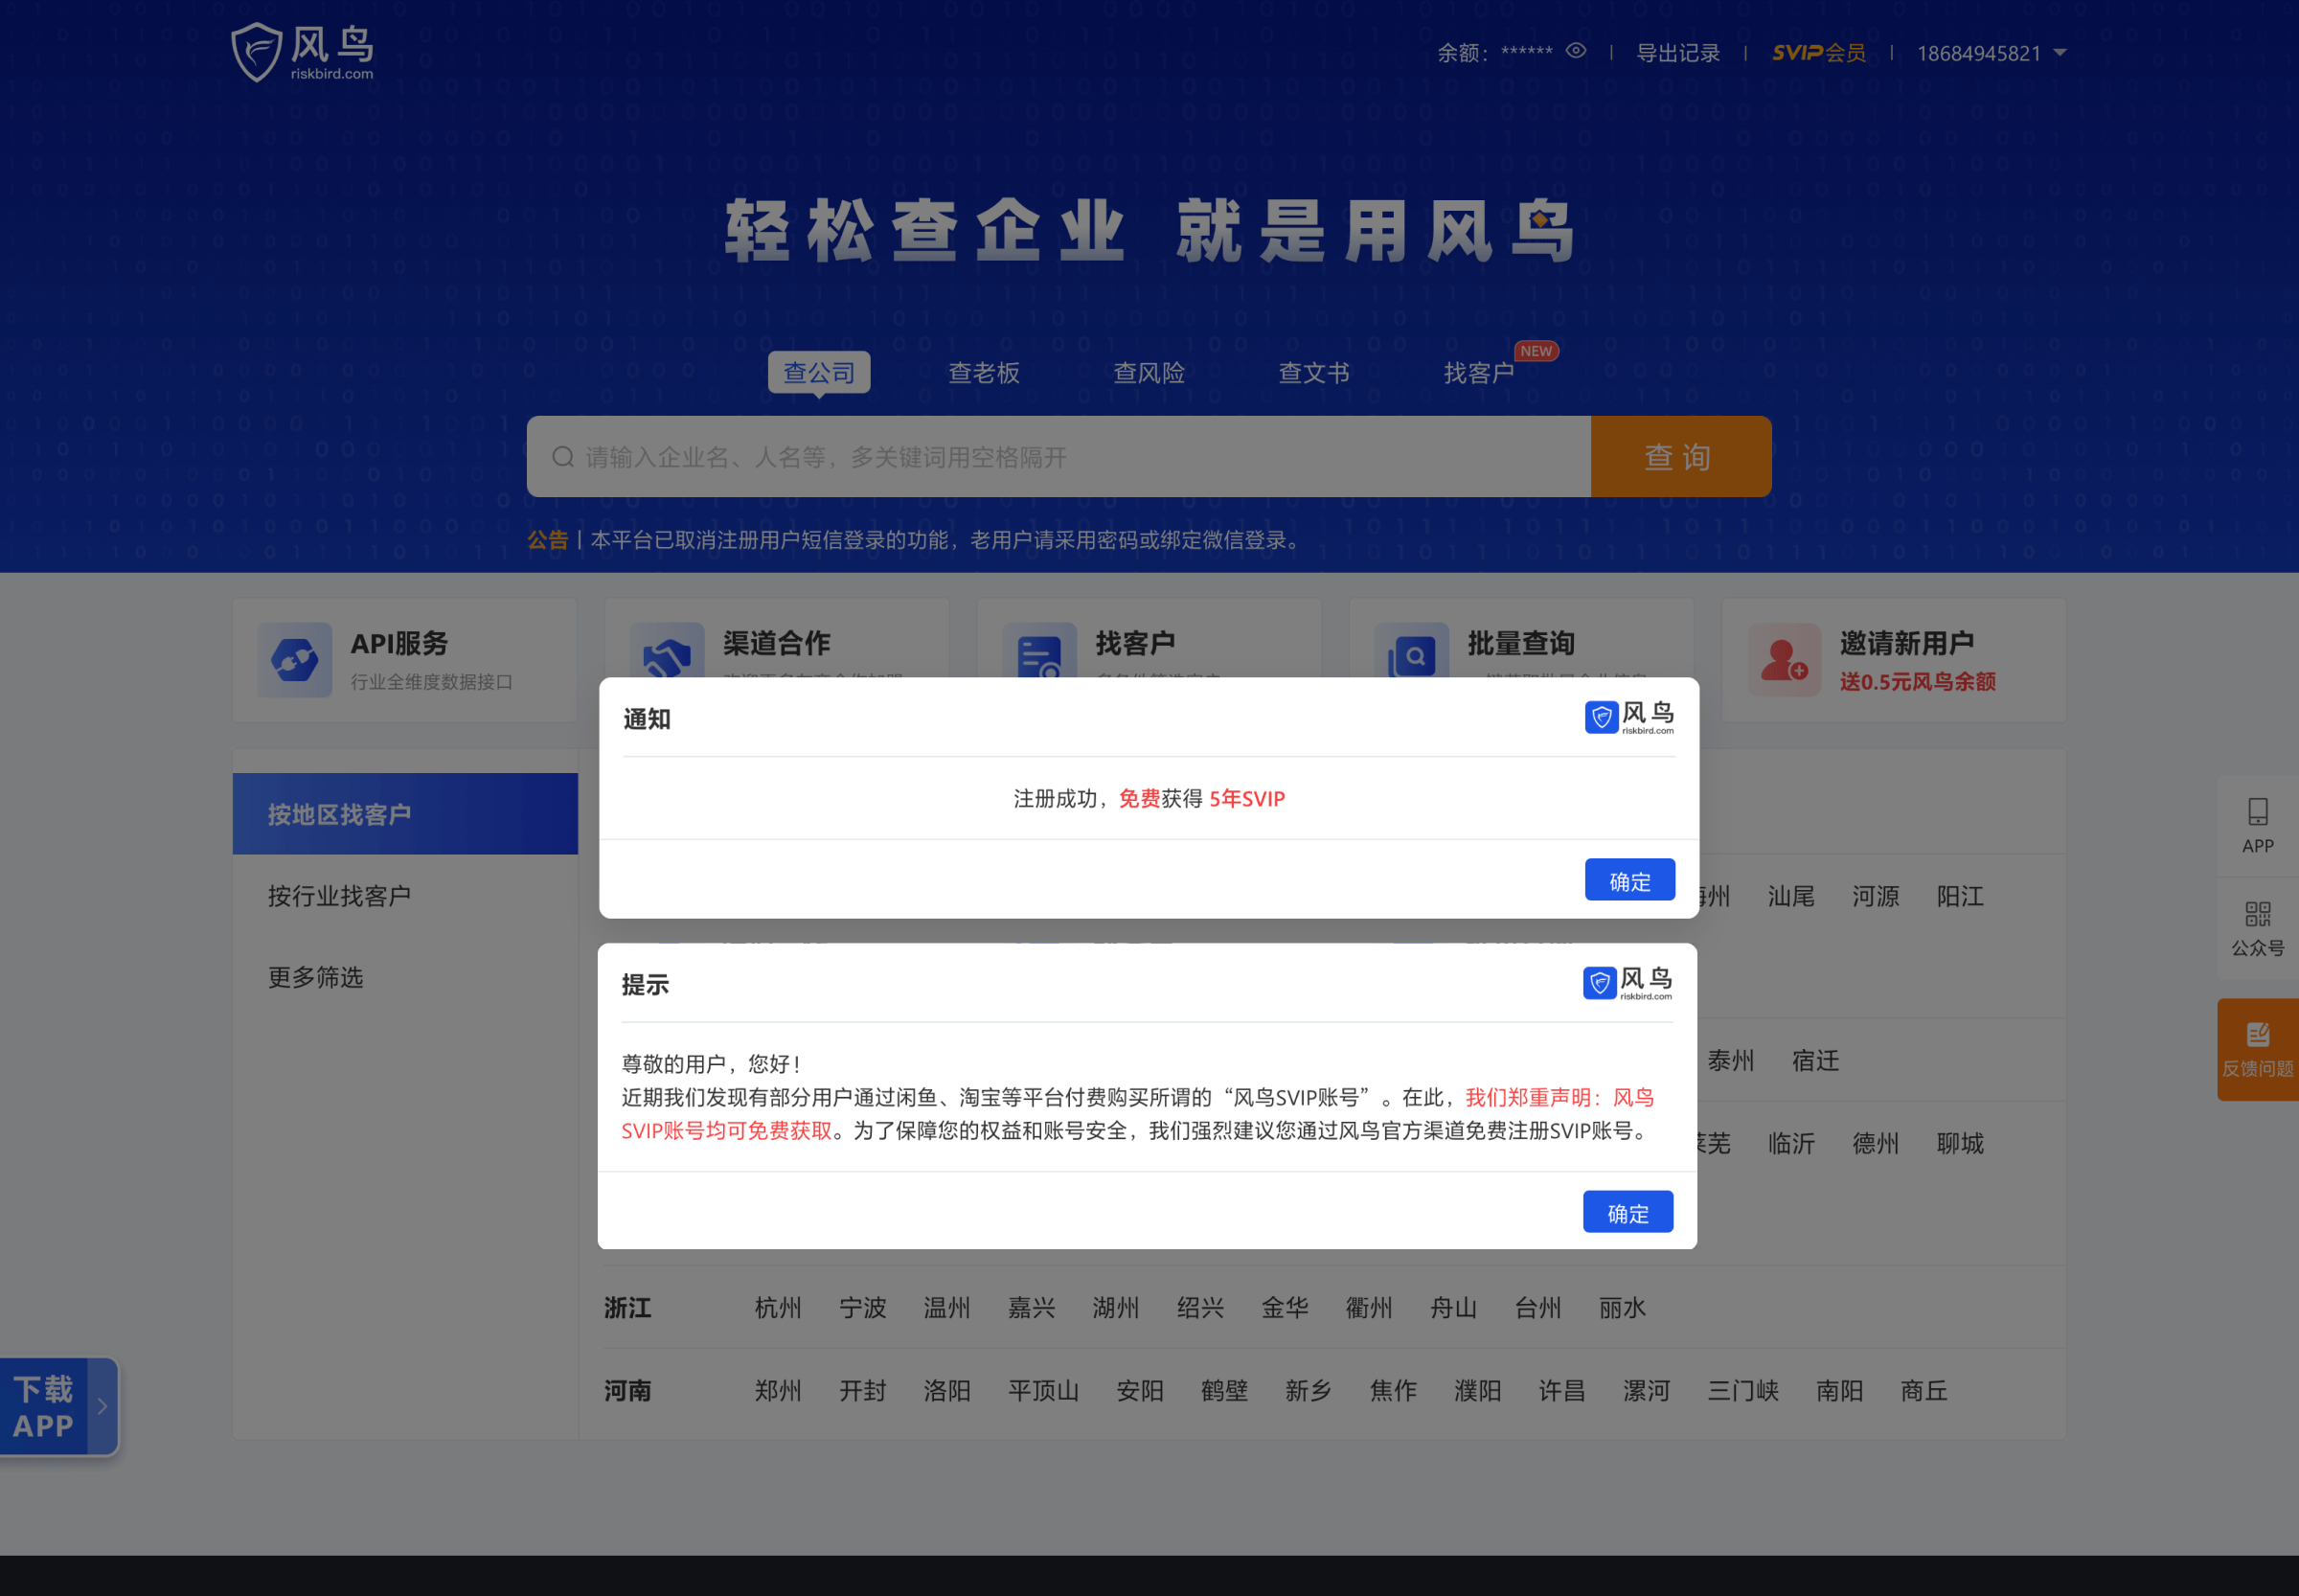Select city 濮阳
This screenshot has height=1596, width=2299.
pos(1477,1390)
